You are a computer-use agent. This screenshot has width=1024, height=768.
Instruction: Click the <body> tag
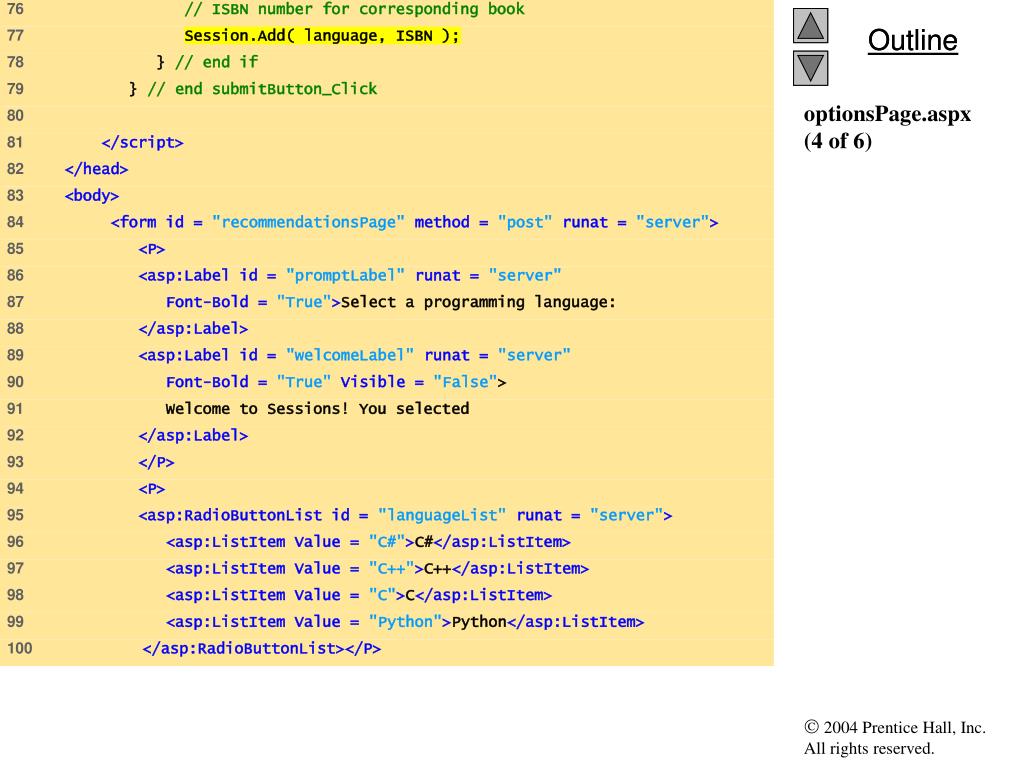(91, 196)
